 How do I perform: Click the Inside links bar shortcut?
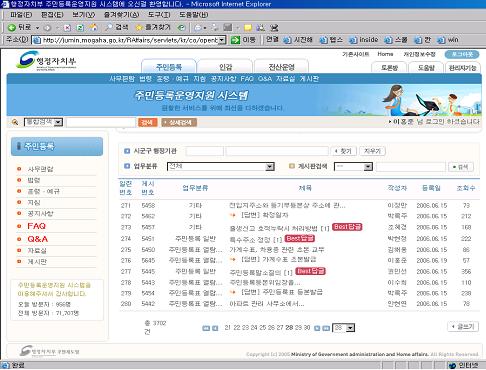[363, 40]
